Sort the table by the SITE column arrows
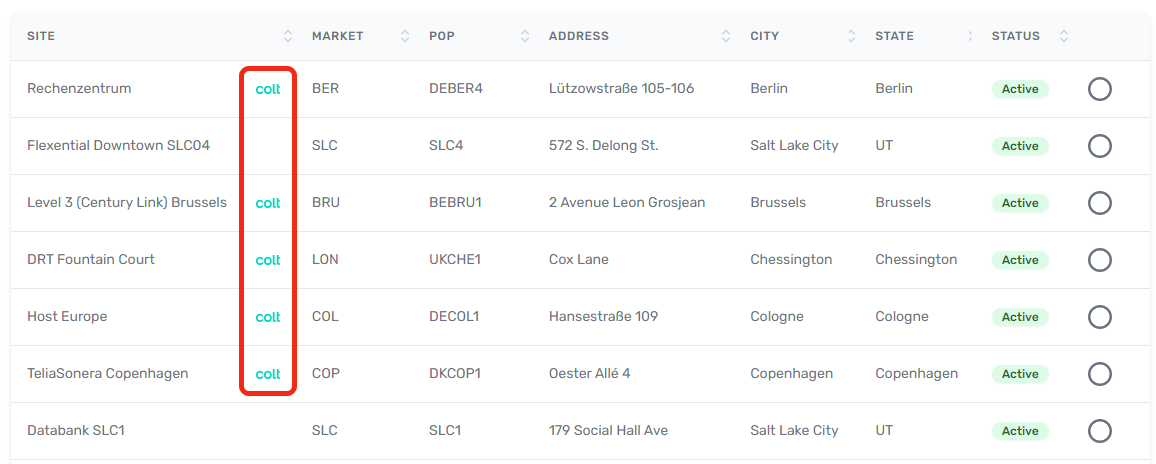The width and height of the screenshot is (1156, 464). (288, 36)
